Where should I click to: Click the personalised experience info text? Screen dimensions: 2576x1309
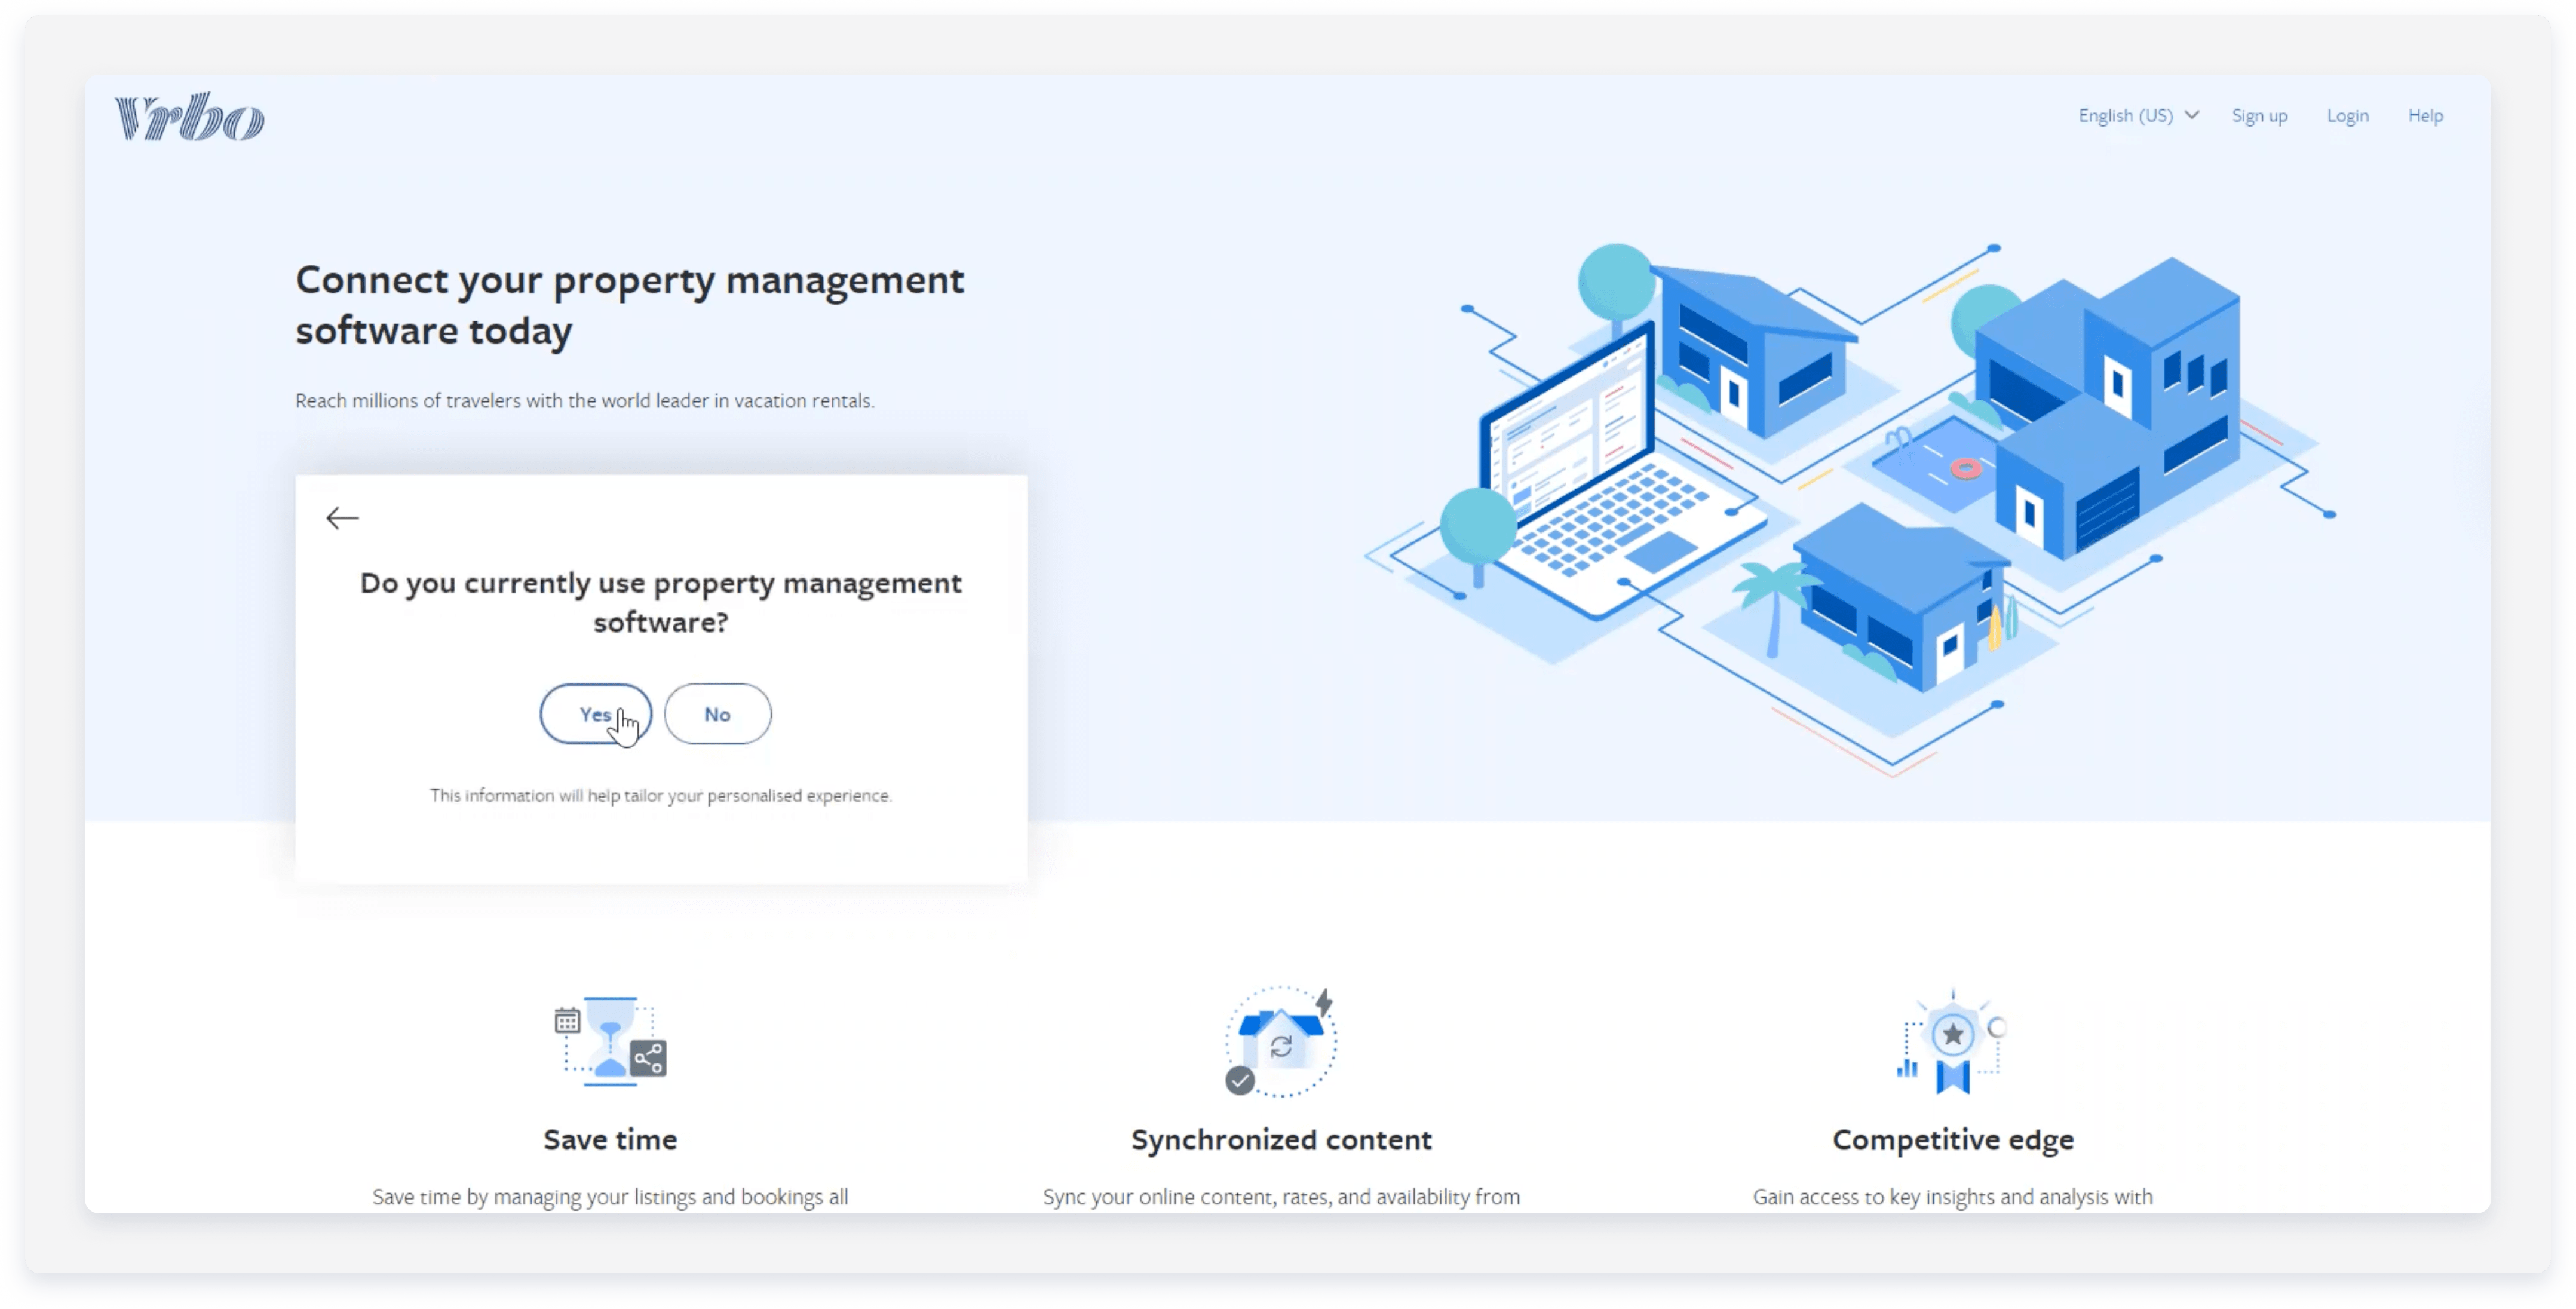[660, 796]
